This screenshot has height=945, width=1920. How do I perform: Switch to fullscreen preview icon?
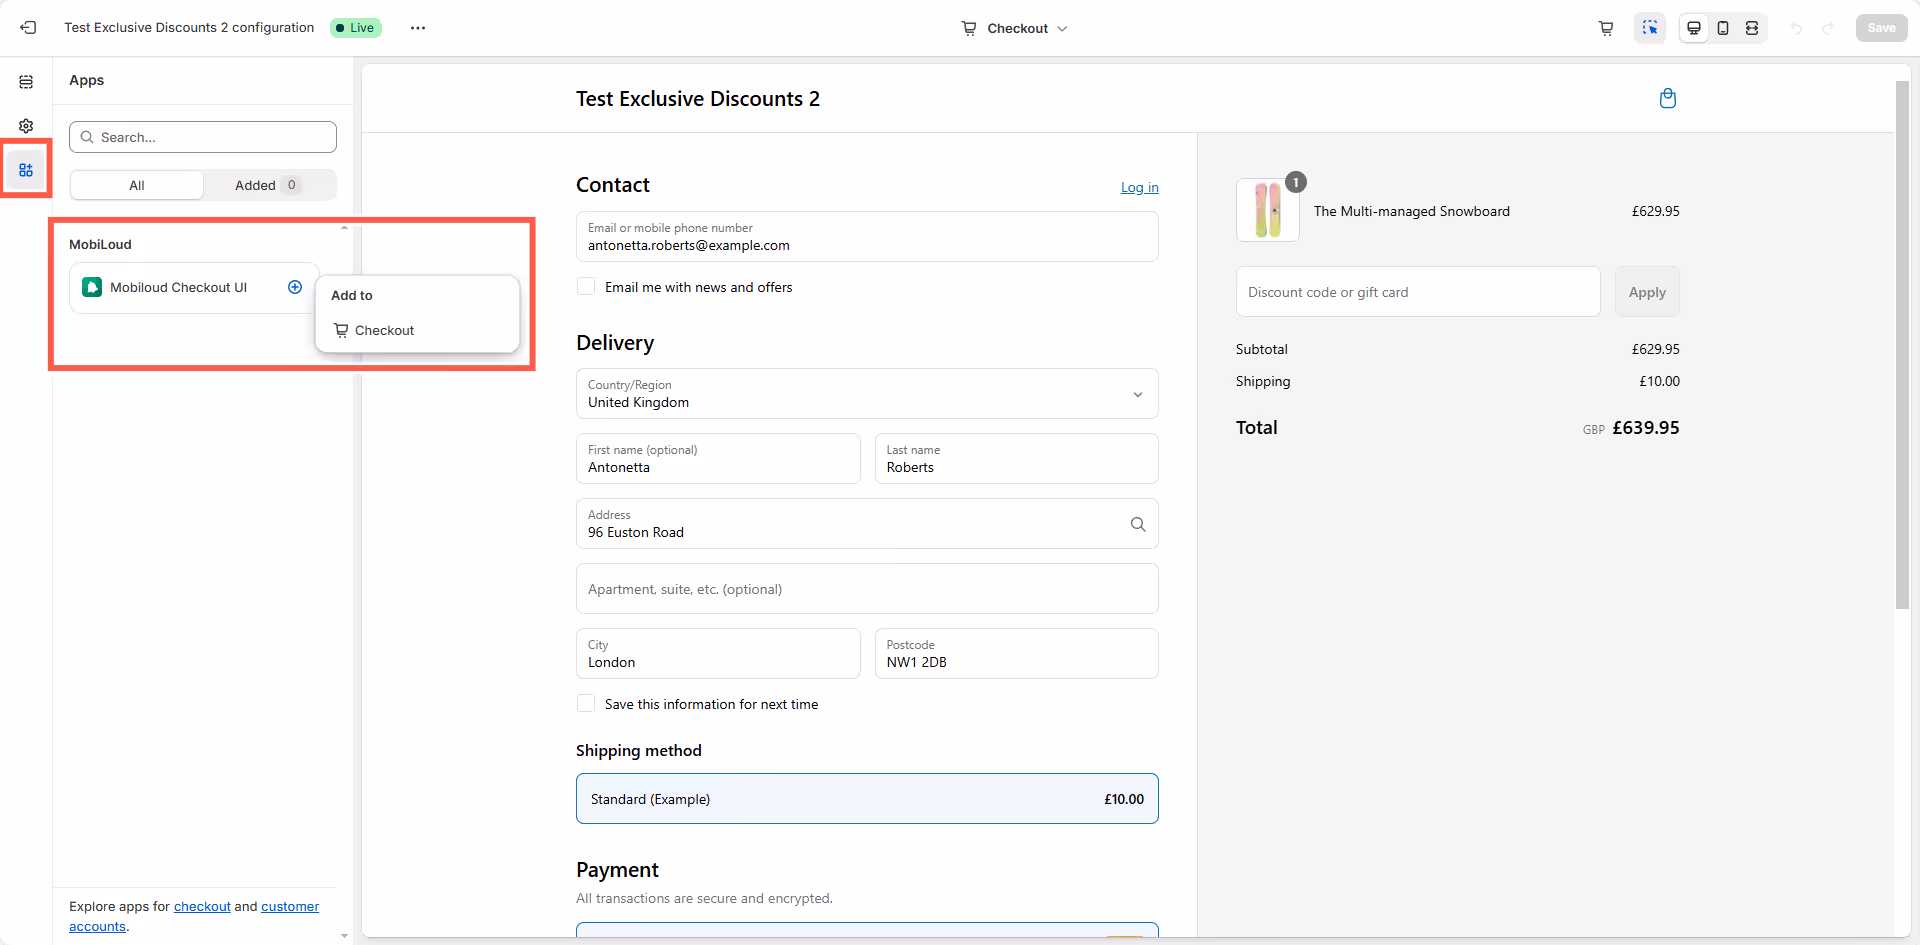1752,28
